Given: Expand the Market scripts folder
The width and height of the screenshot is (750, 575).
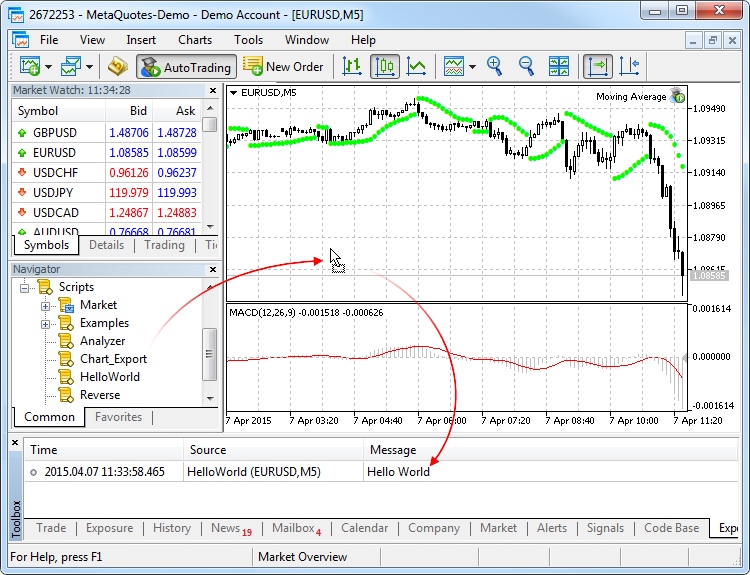Looking at the screenshot, I should pos(45,306).
